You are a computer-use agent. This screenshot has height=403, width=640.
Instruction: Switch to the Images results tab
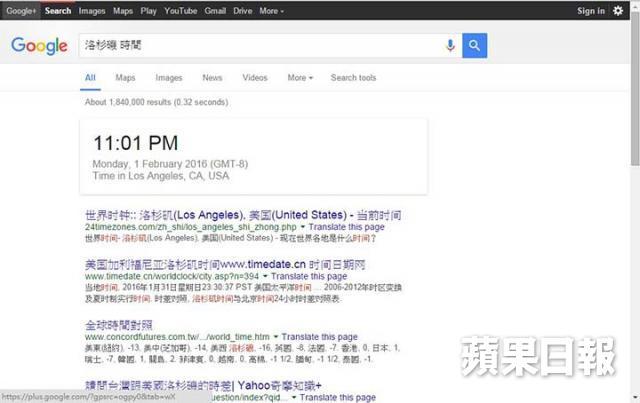click(x=169, y=78)
